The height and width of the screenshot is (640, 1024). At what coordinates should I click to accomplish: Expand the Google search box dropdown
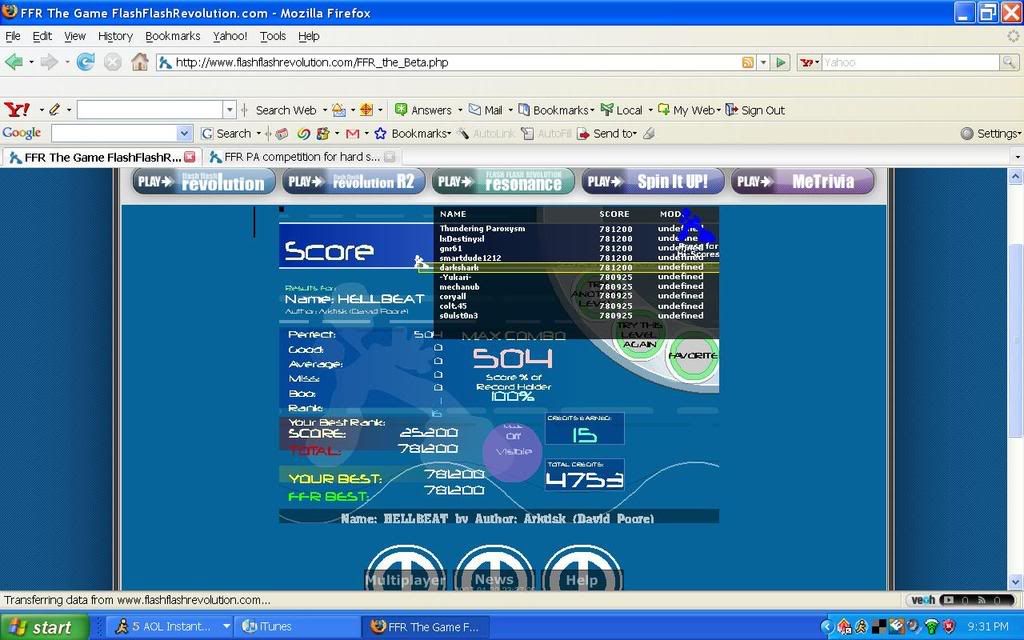pos(183,133)
